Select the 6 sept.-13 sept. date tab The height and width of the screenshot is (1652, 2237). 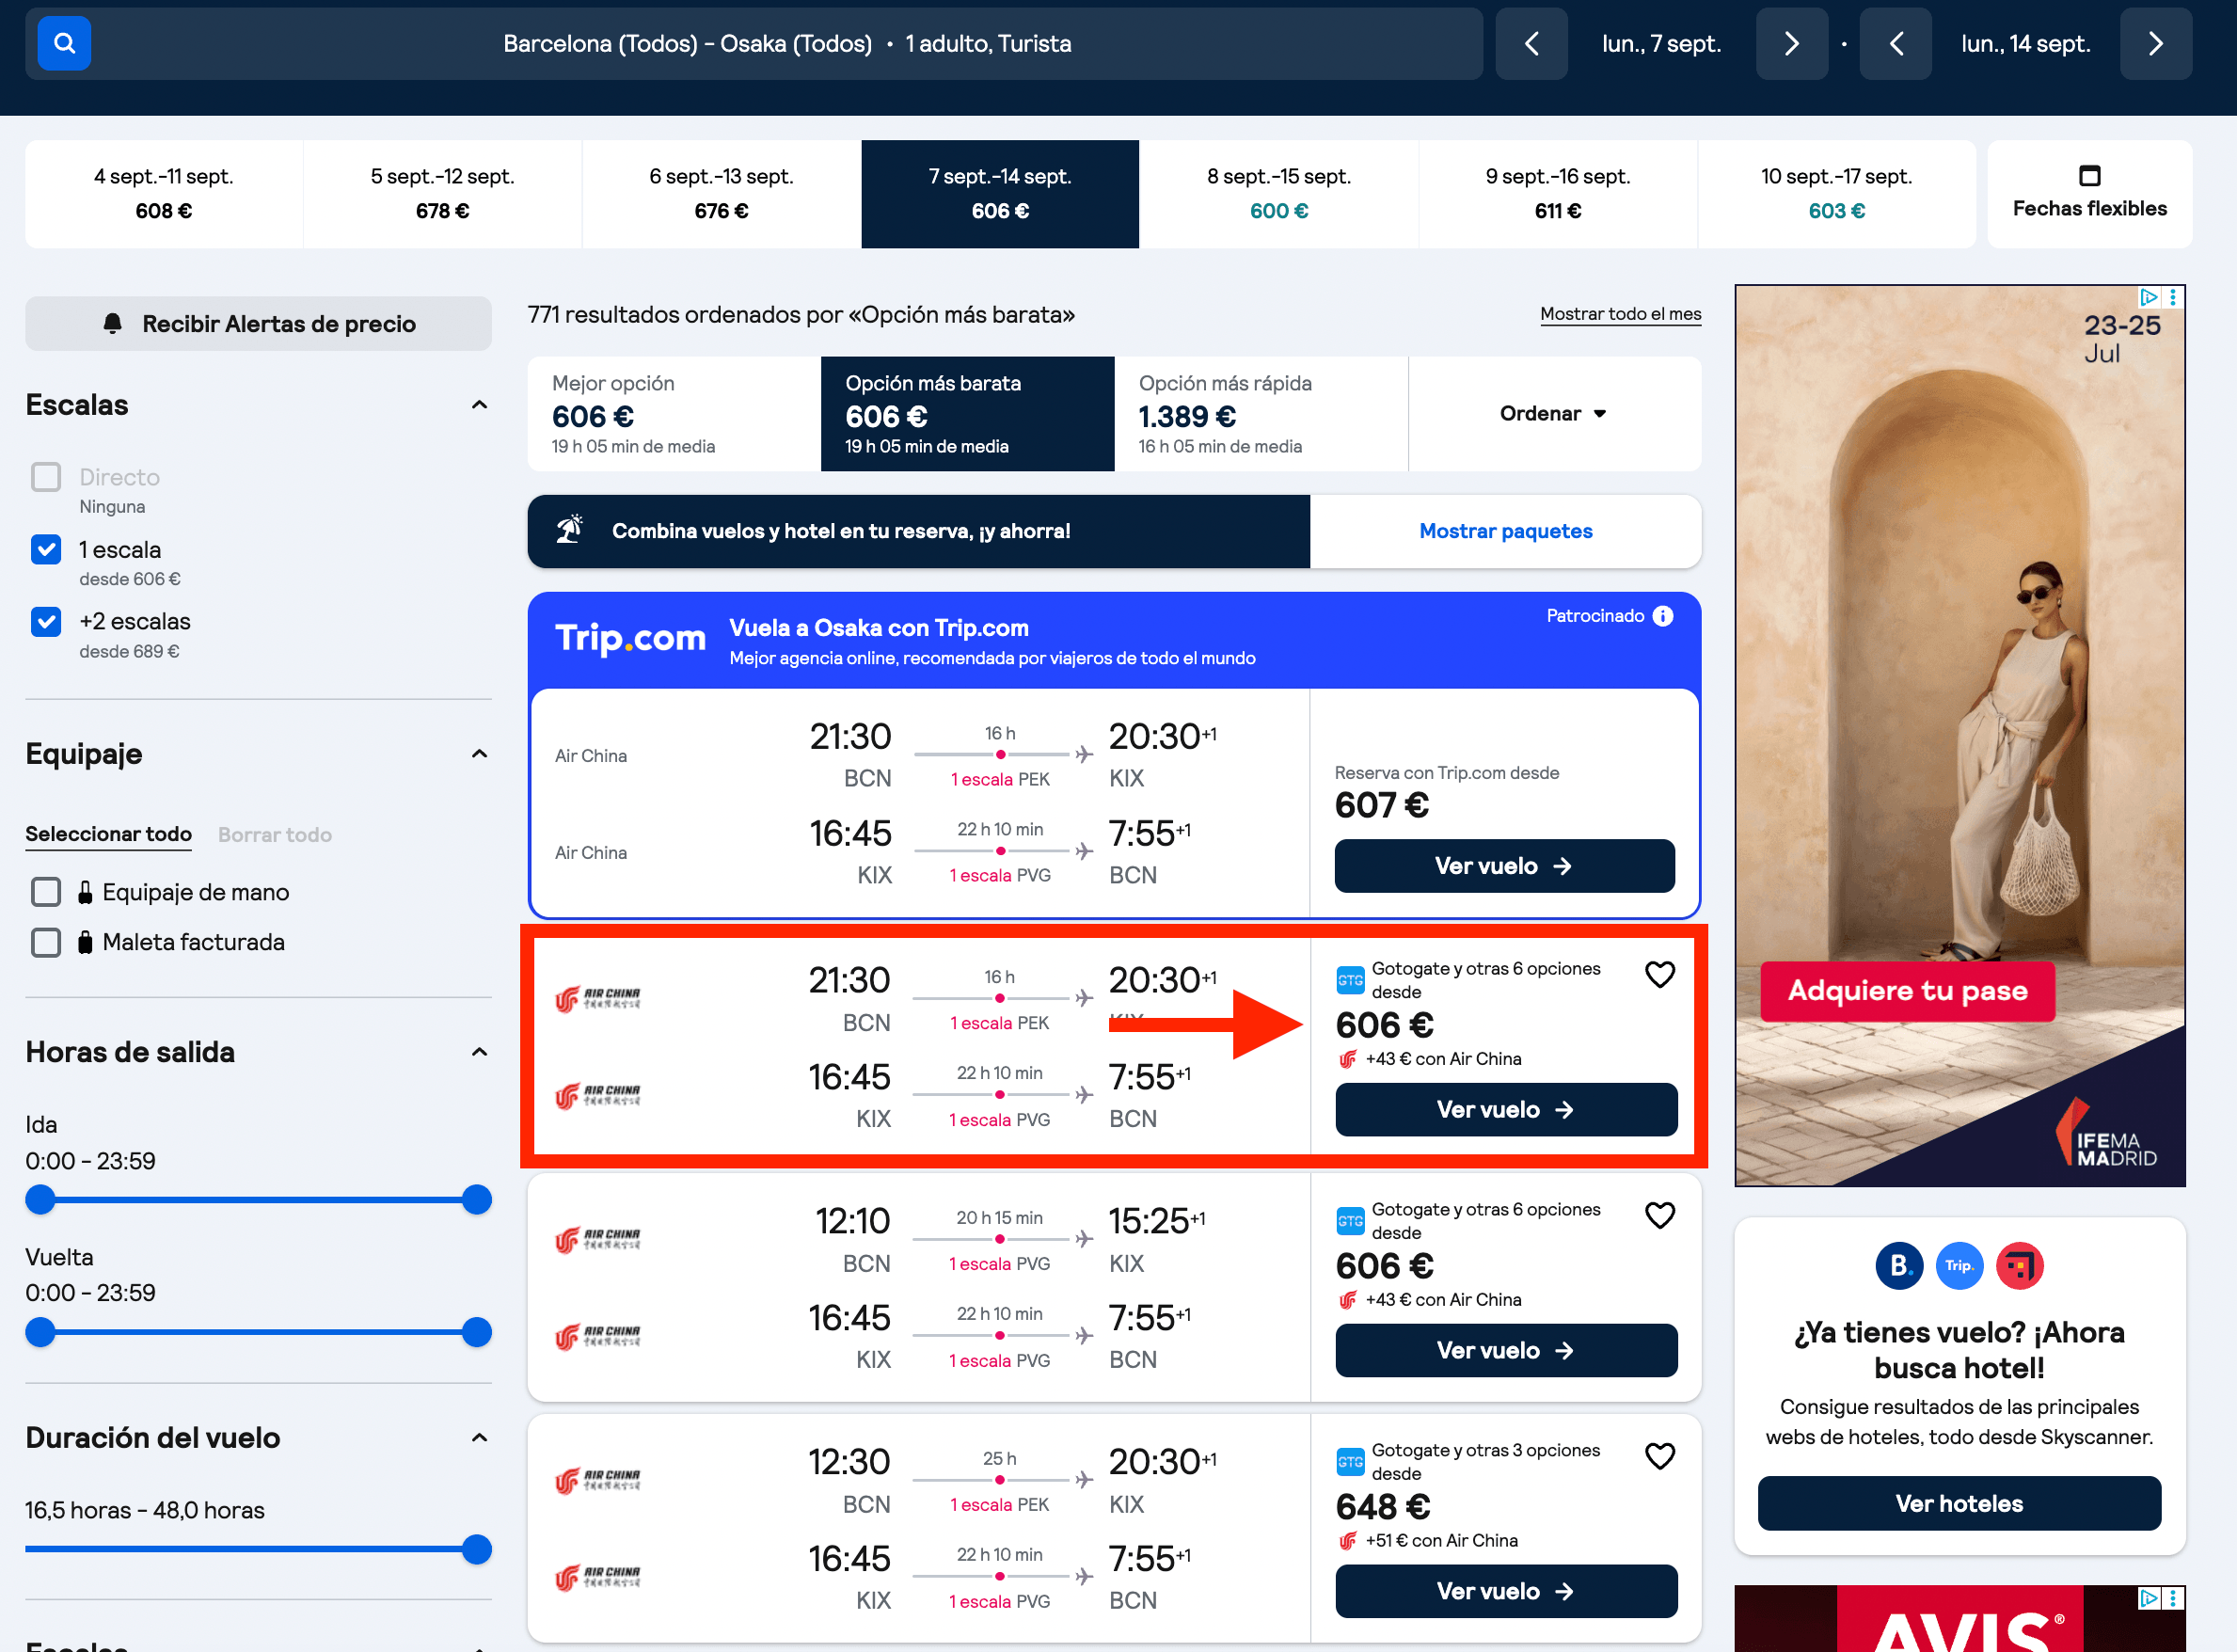tap(721, 193)
